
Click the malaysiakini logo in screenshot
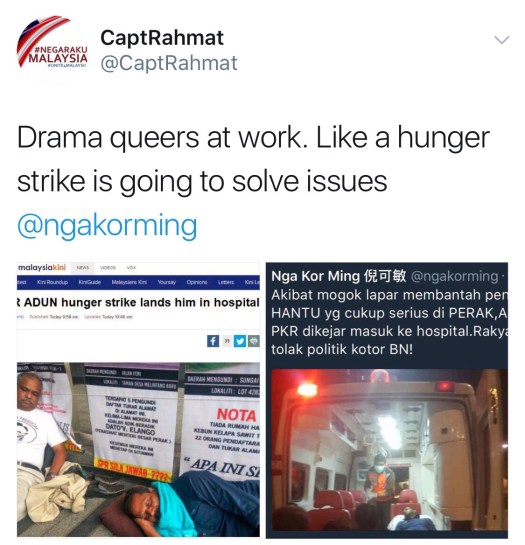pos(42,267)
